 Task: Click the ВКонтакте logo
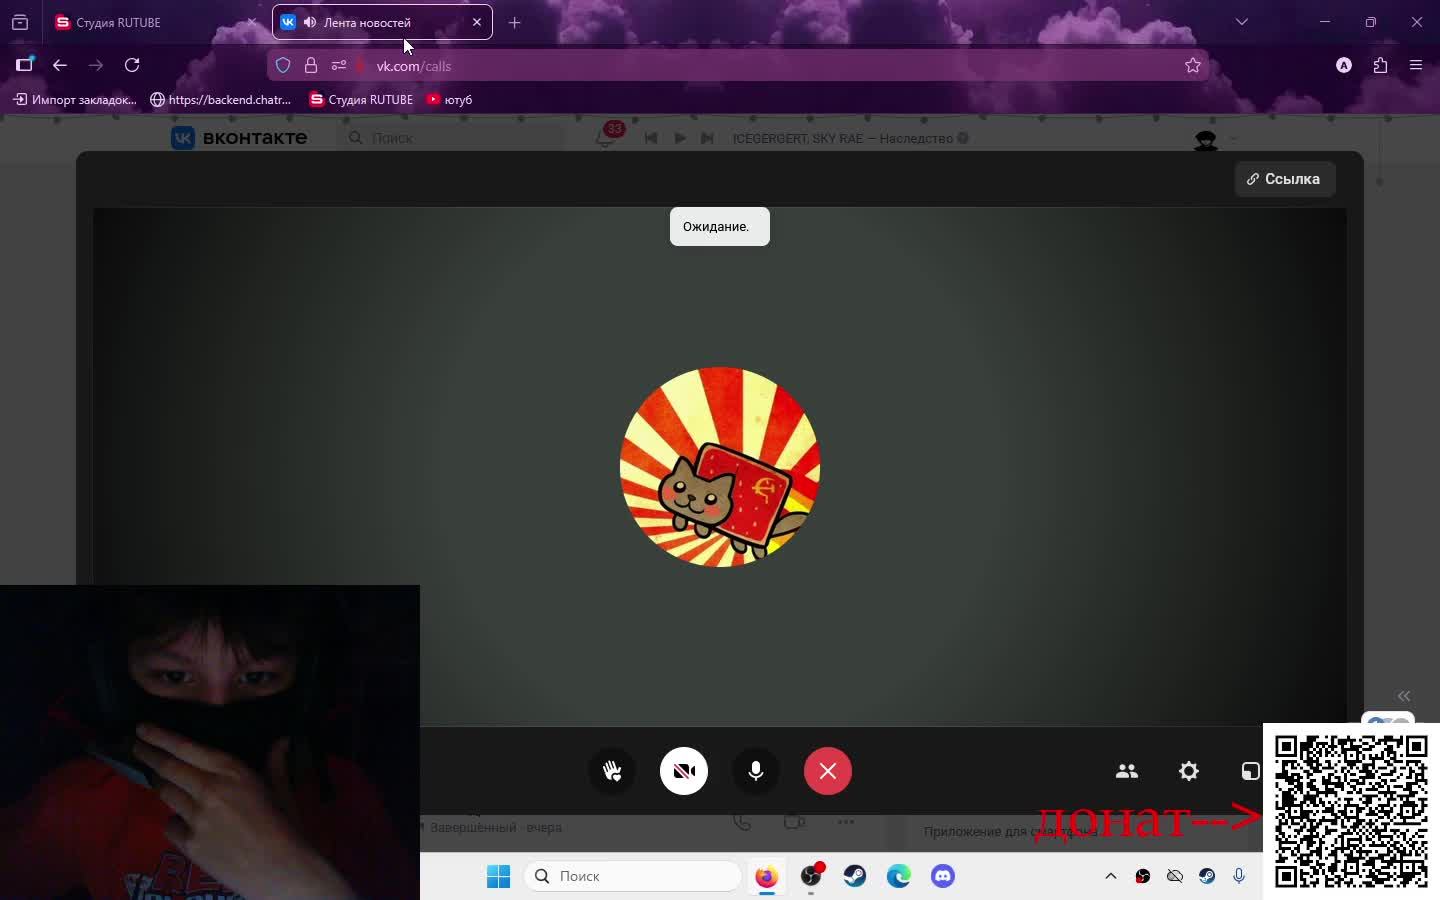(239, 138)
